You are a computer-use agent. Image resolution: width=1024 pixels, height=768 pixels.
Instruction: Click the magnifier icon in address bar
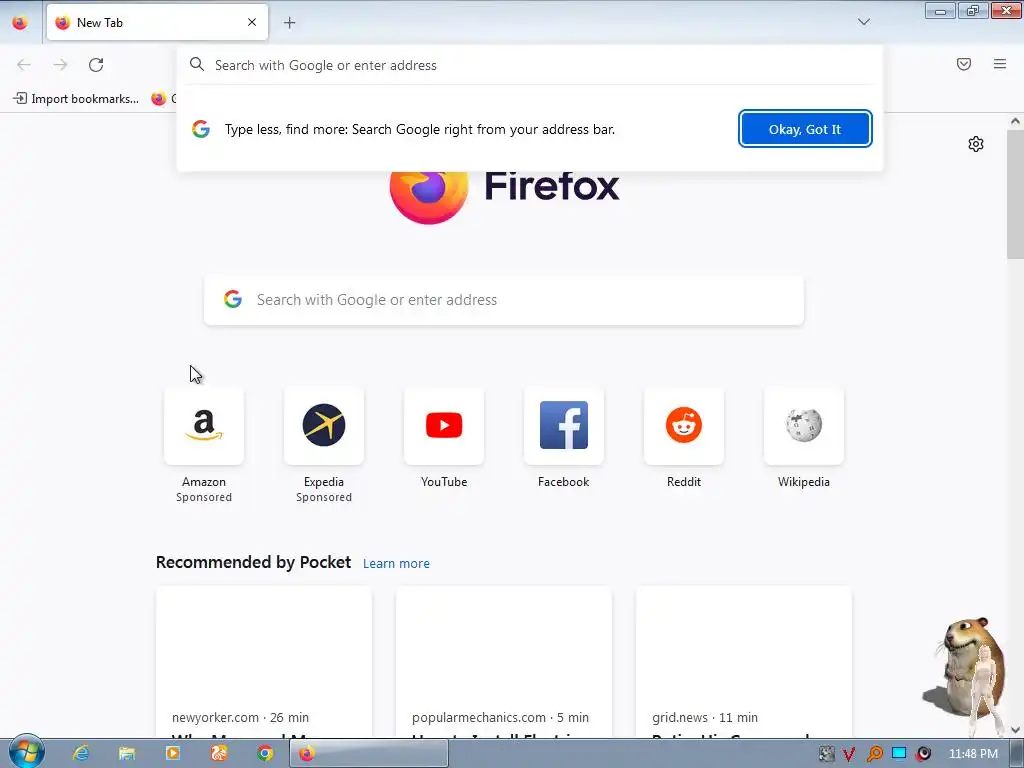197,64
